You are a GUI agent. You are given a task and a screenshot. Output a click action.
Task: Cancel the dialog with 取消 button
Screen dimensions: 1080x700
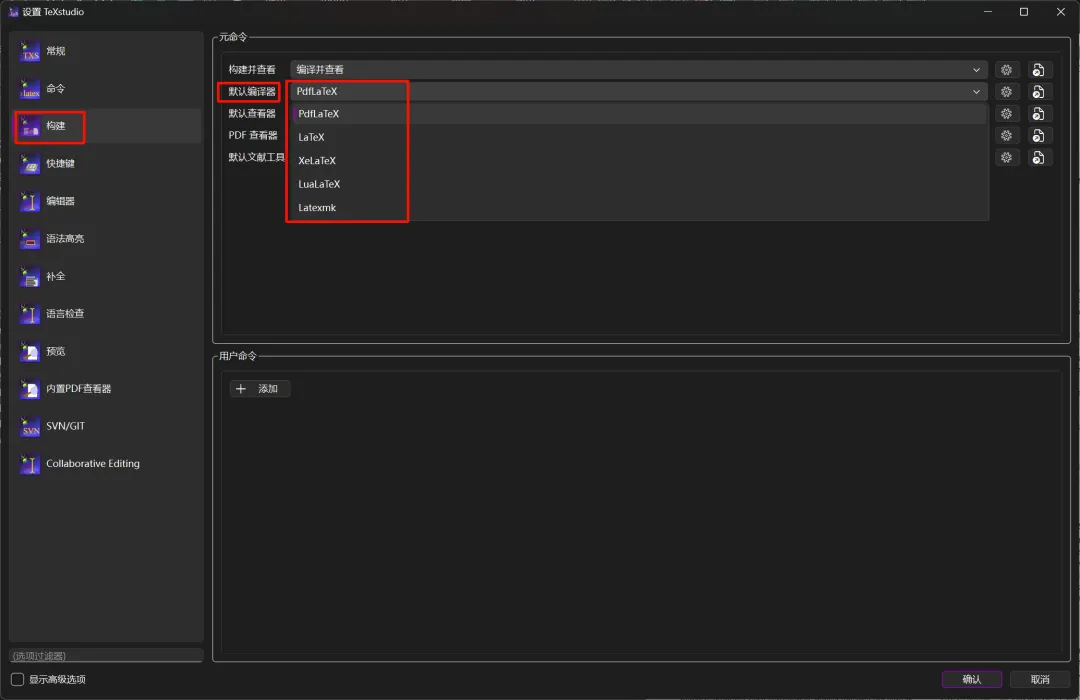(1039, 679)
